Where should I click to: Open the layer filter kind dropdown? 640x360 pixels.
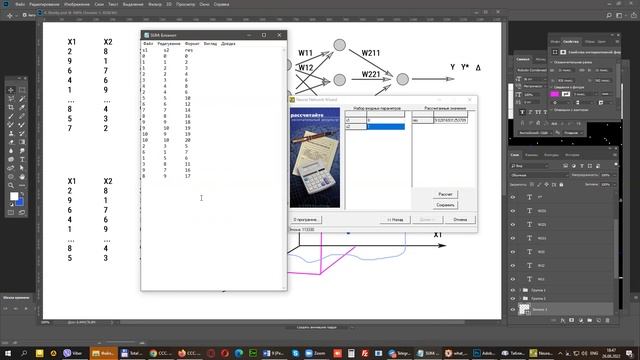pos(529,166)
